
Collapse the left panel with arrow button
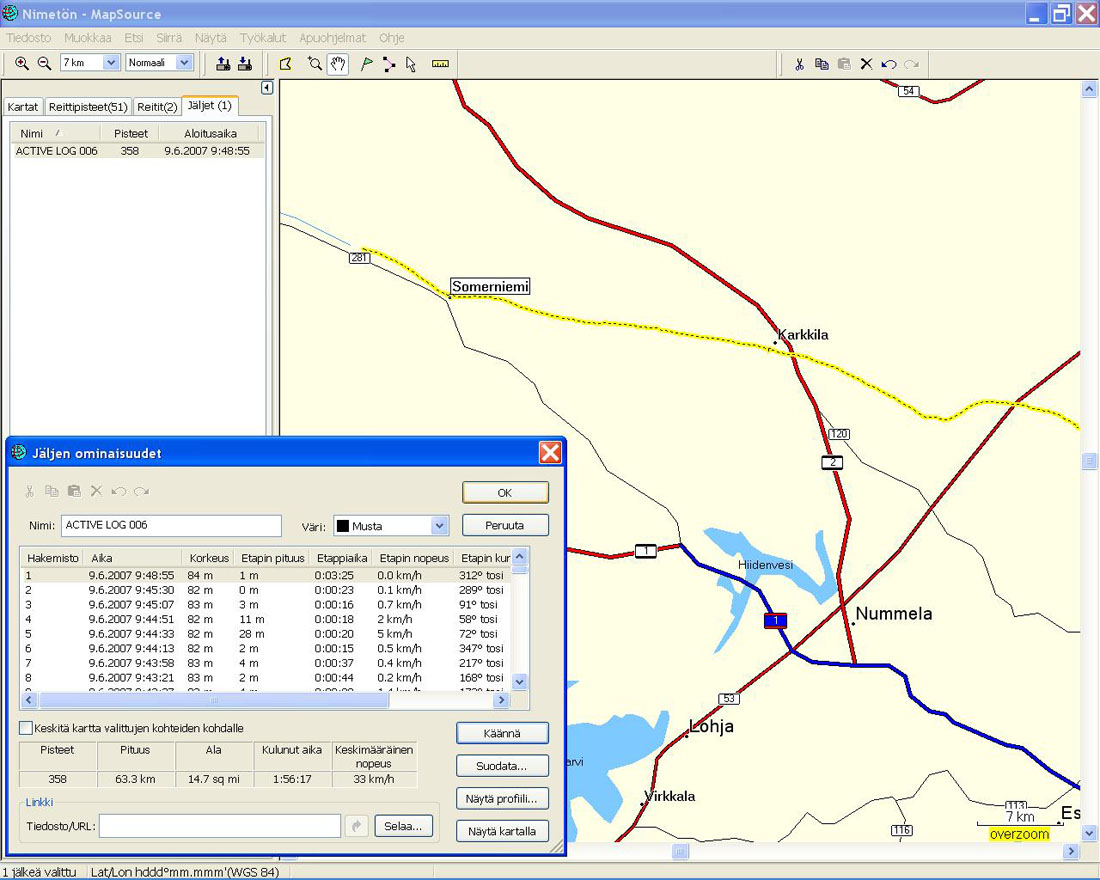point(267,88)
